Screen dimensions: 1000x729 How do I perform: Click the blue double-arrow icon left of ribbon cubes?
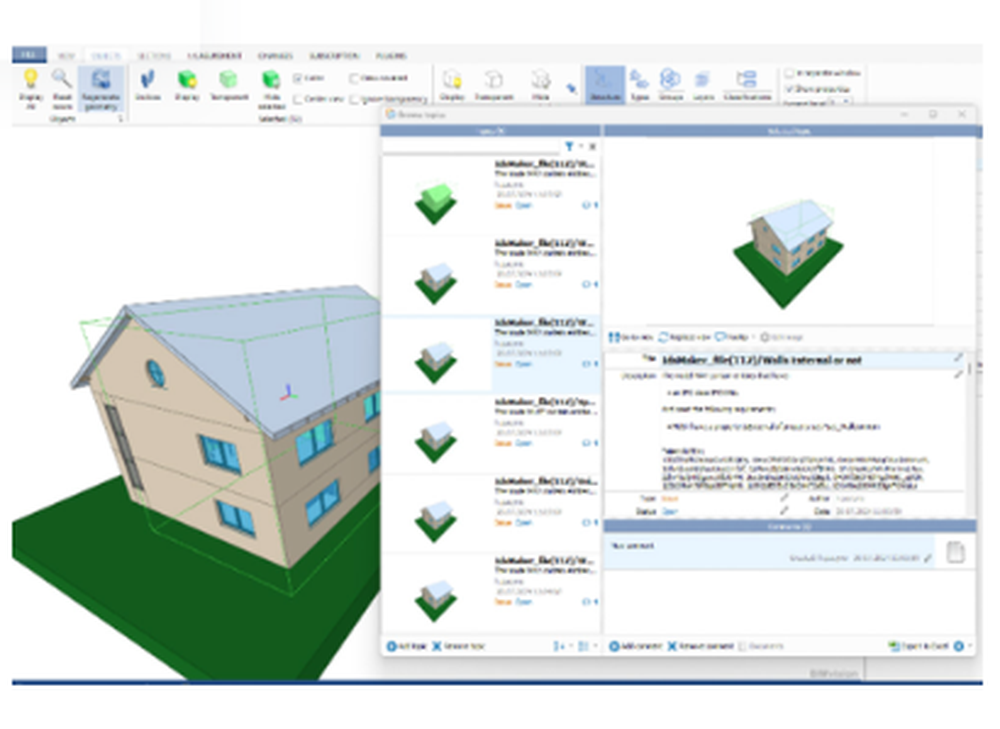pyautogui.click(x=147, y=79)
